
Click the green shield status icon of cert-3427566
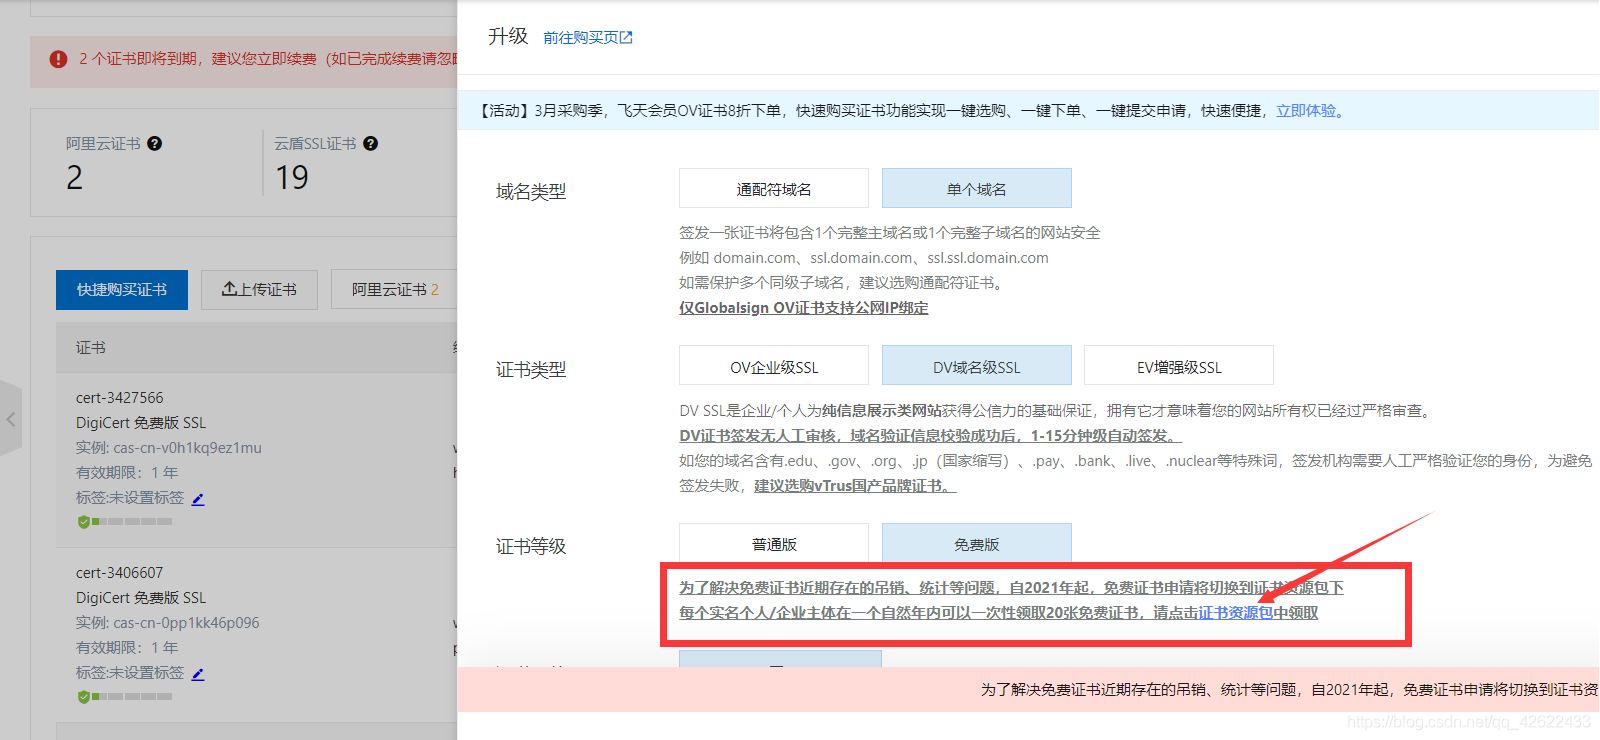tap(84, 521)
